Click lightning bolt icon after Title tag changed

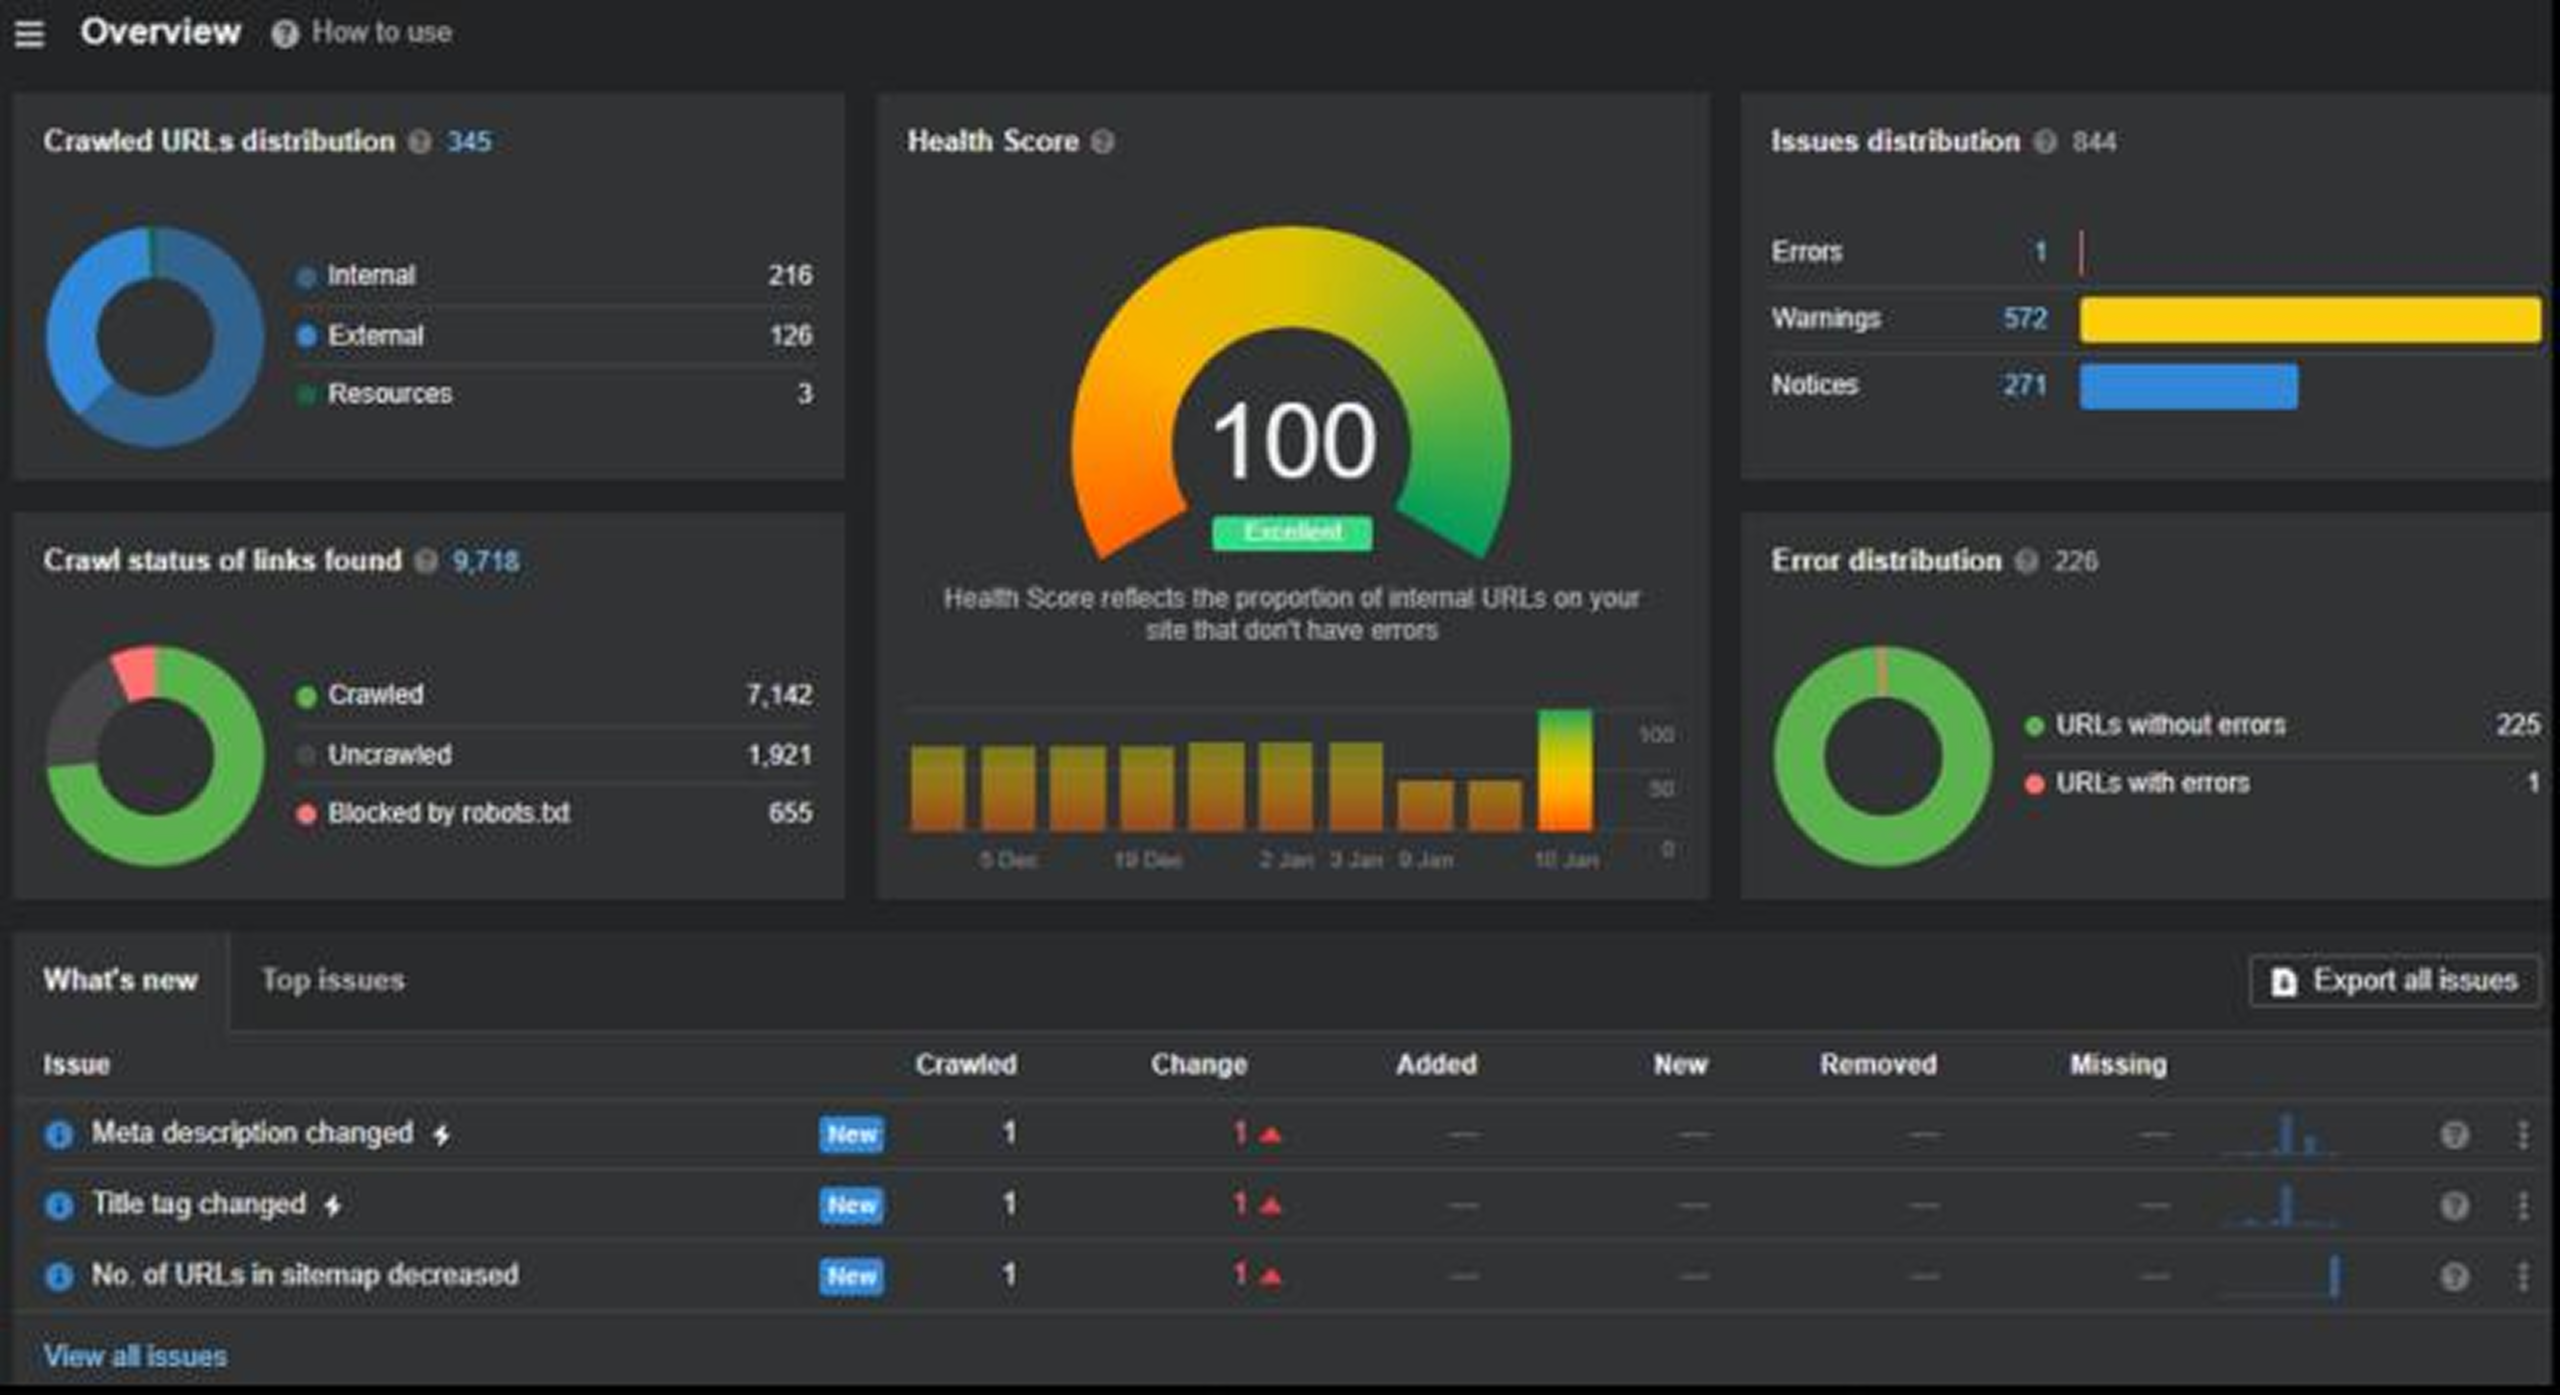click(x=333, y=1206)
